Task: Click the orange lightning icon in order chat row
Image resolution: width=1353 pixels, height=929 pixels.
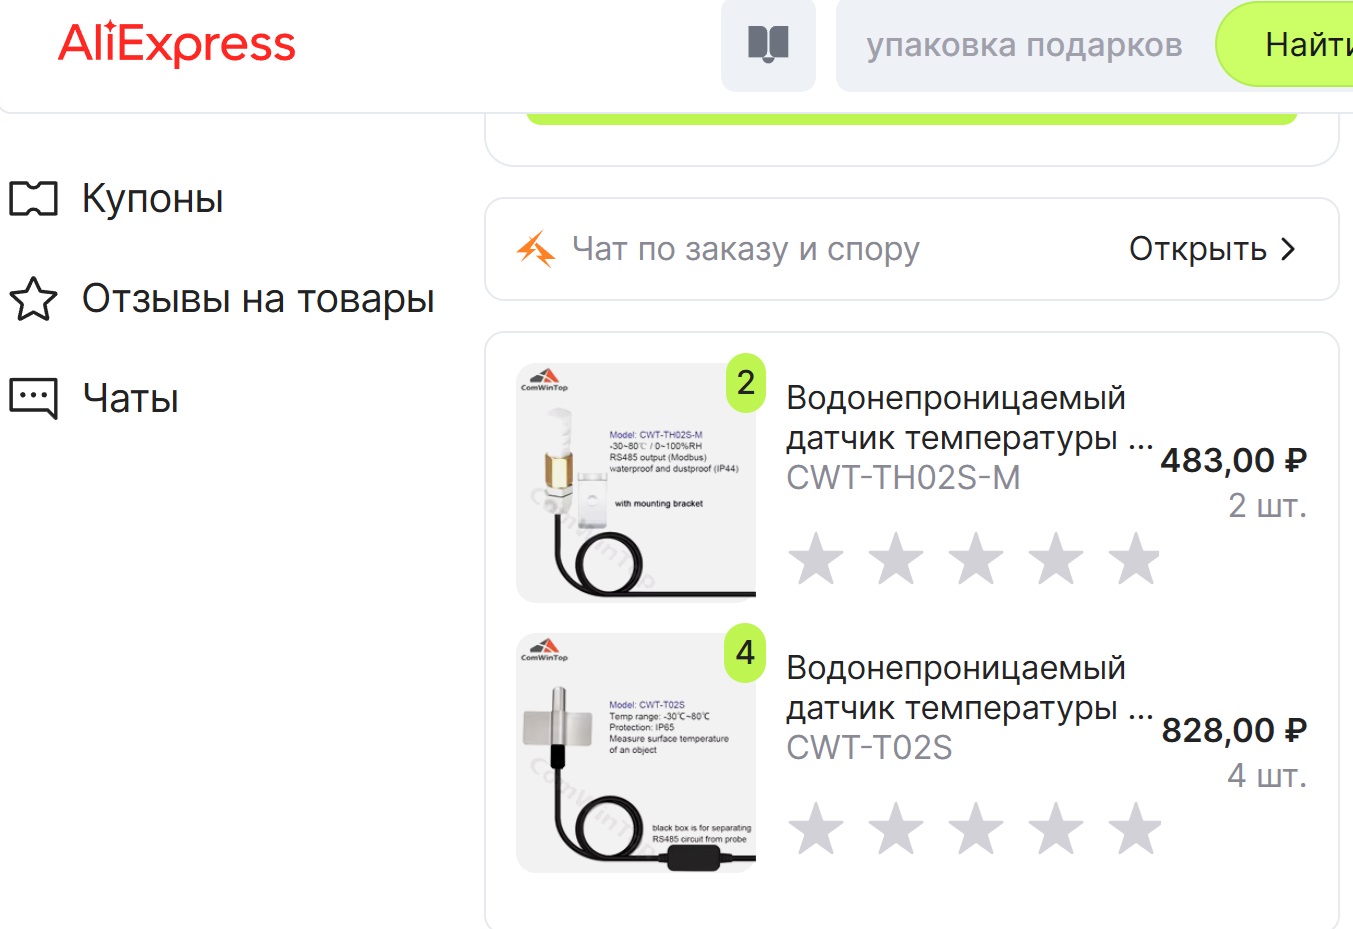Action: click(x=536, y=249)
